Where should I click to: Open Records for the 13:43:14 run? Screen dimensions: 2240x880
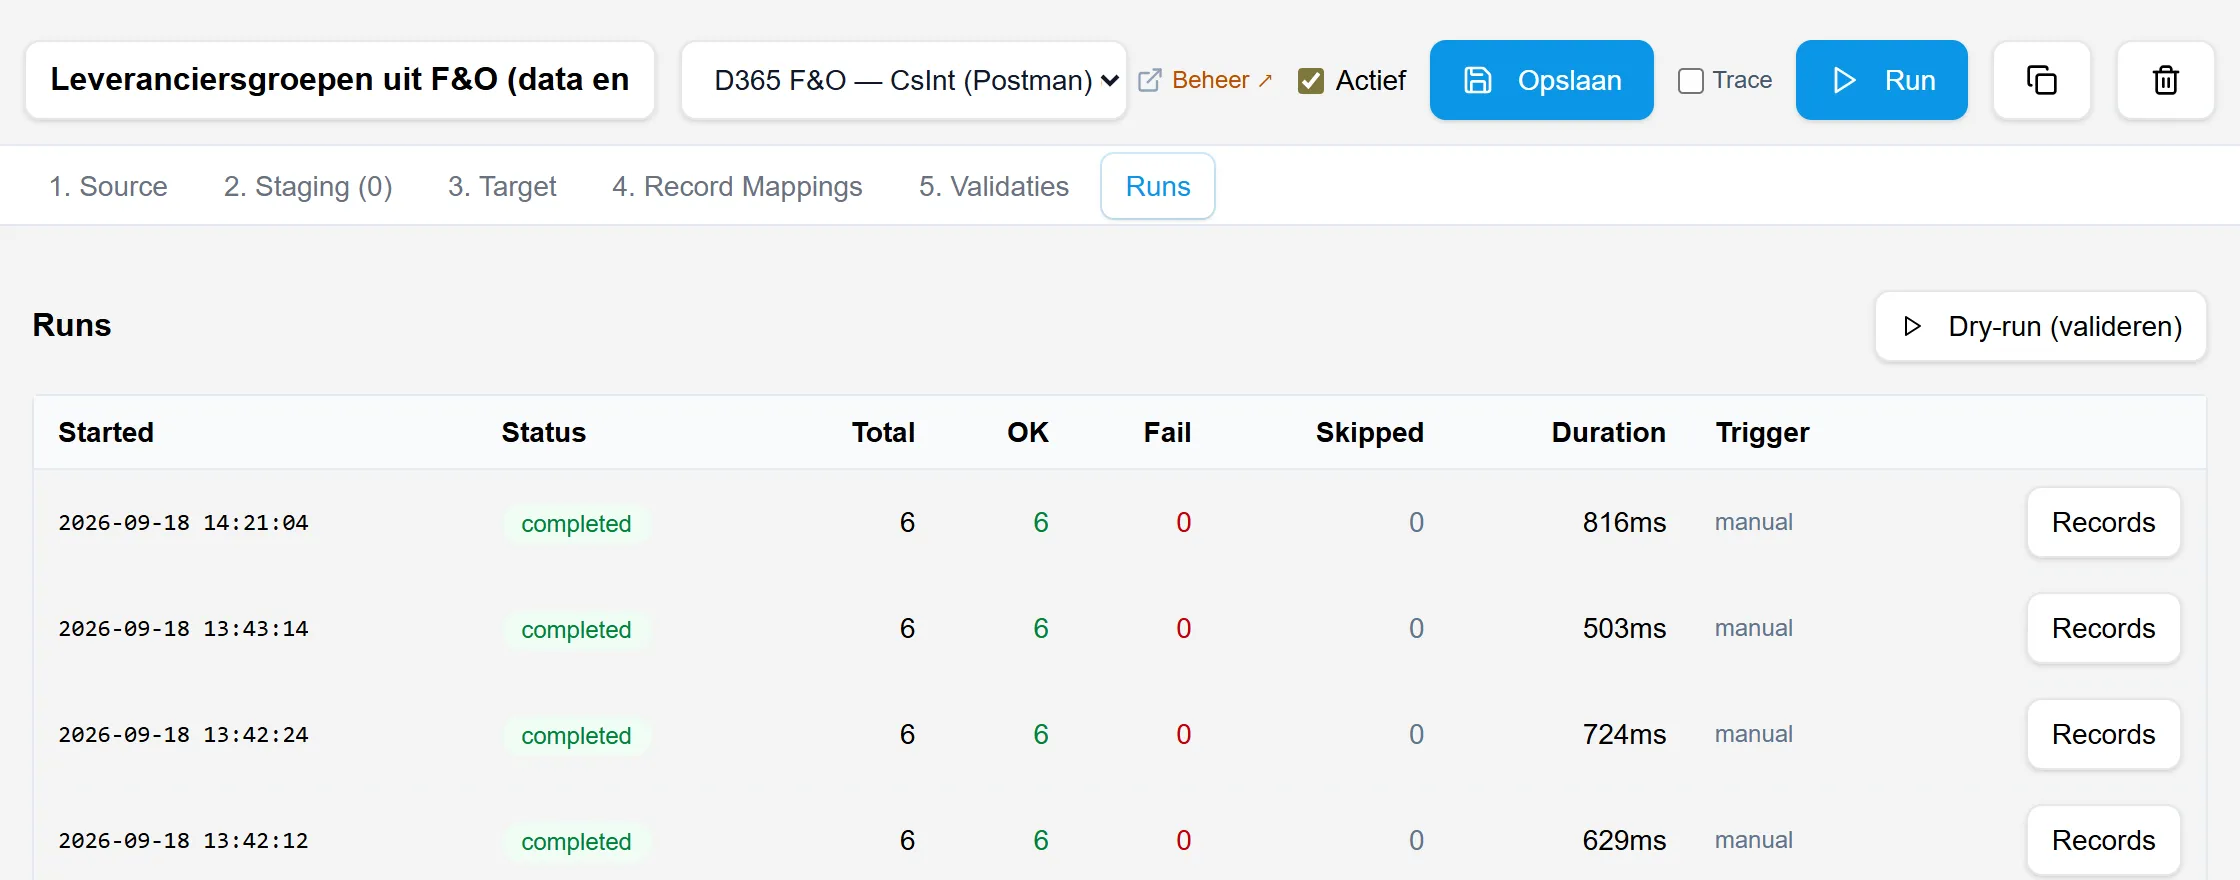[2103, 628]
